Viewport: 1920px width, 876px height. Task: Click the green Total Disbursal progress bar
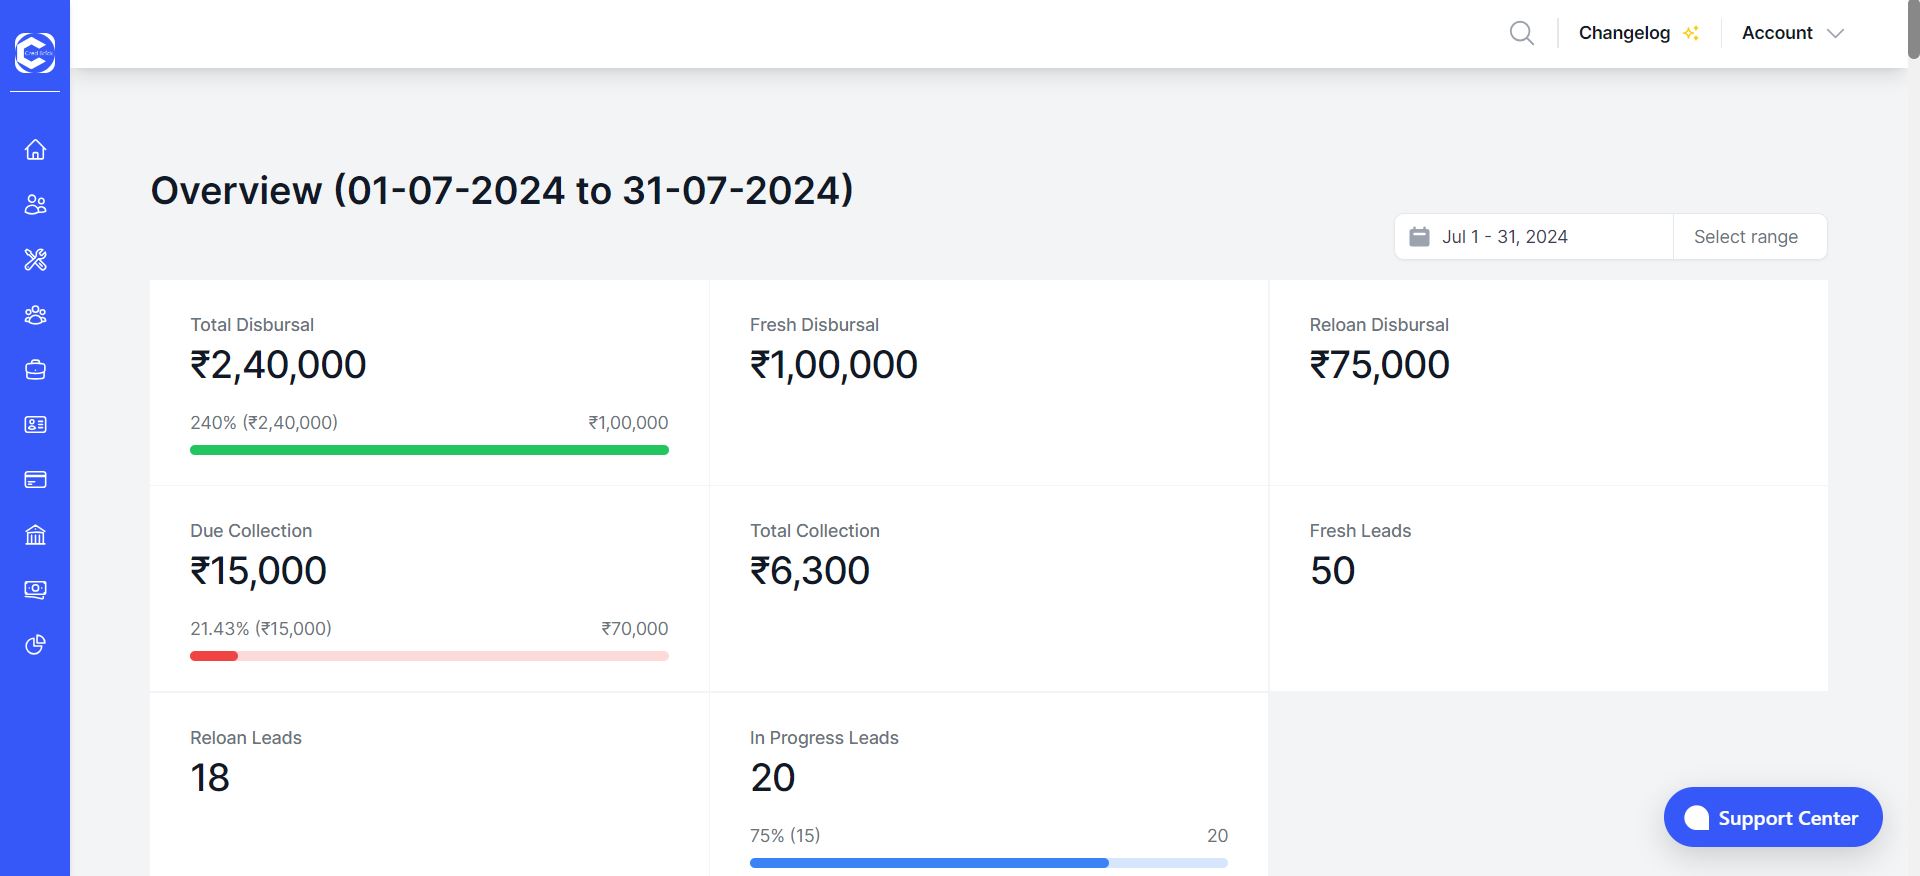pos(429,450)
